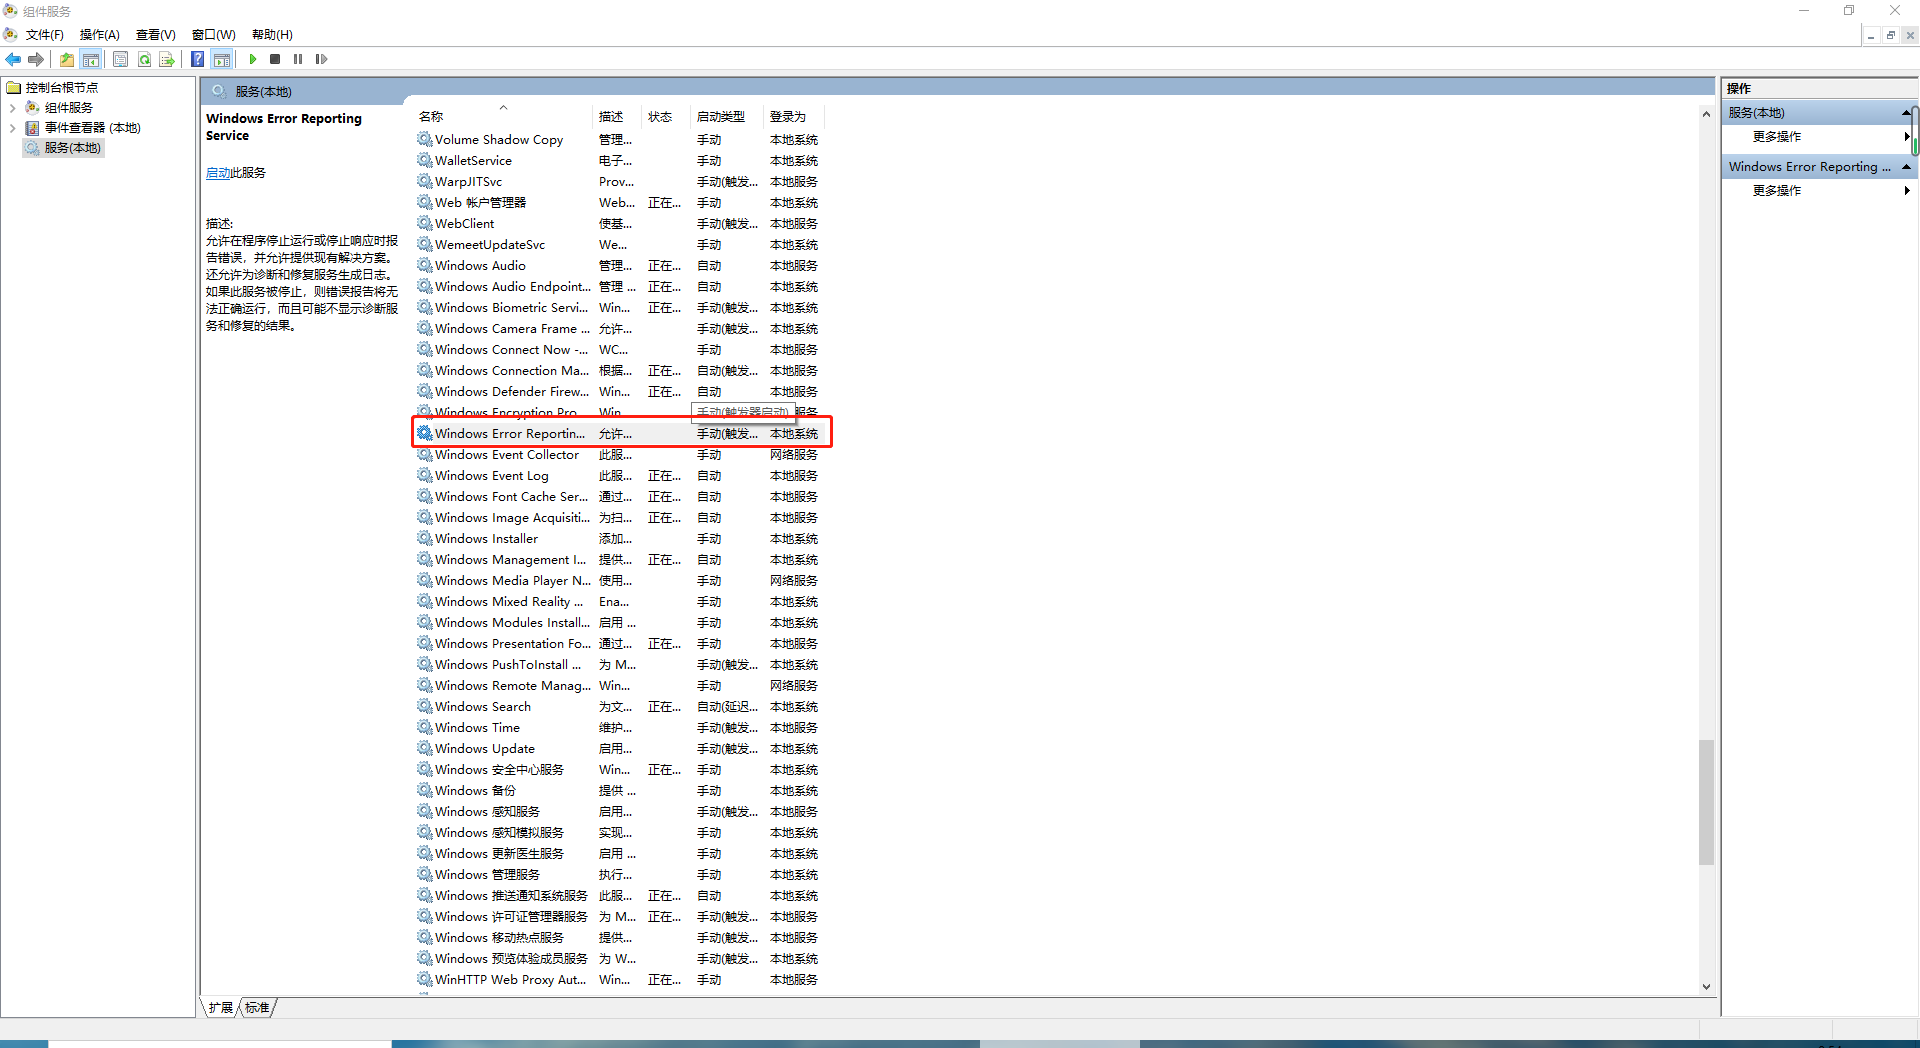
Task: Click the gear icon for Windows Audio
Action: pos(425,265)
